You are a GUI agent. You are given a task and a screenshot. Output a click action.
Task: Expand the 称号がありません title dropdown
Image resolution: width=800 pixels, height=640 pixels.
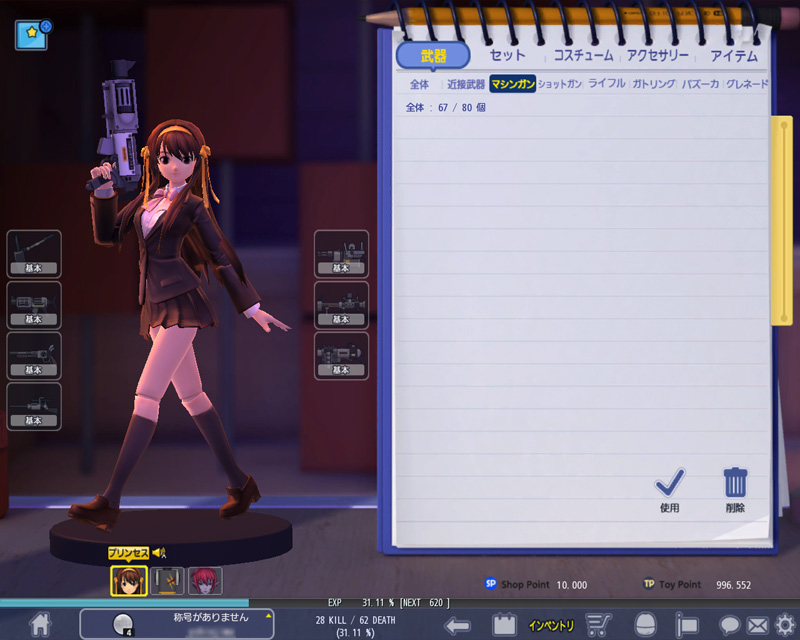[268, 616]
